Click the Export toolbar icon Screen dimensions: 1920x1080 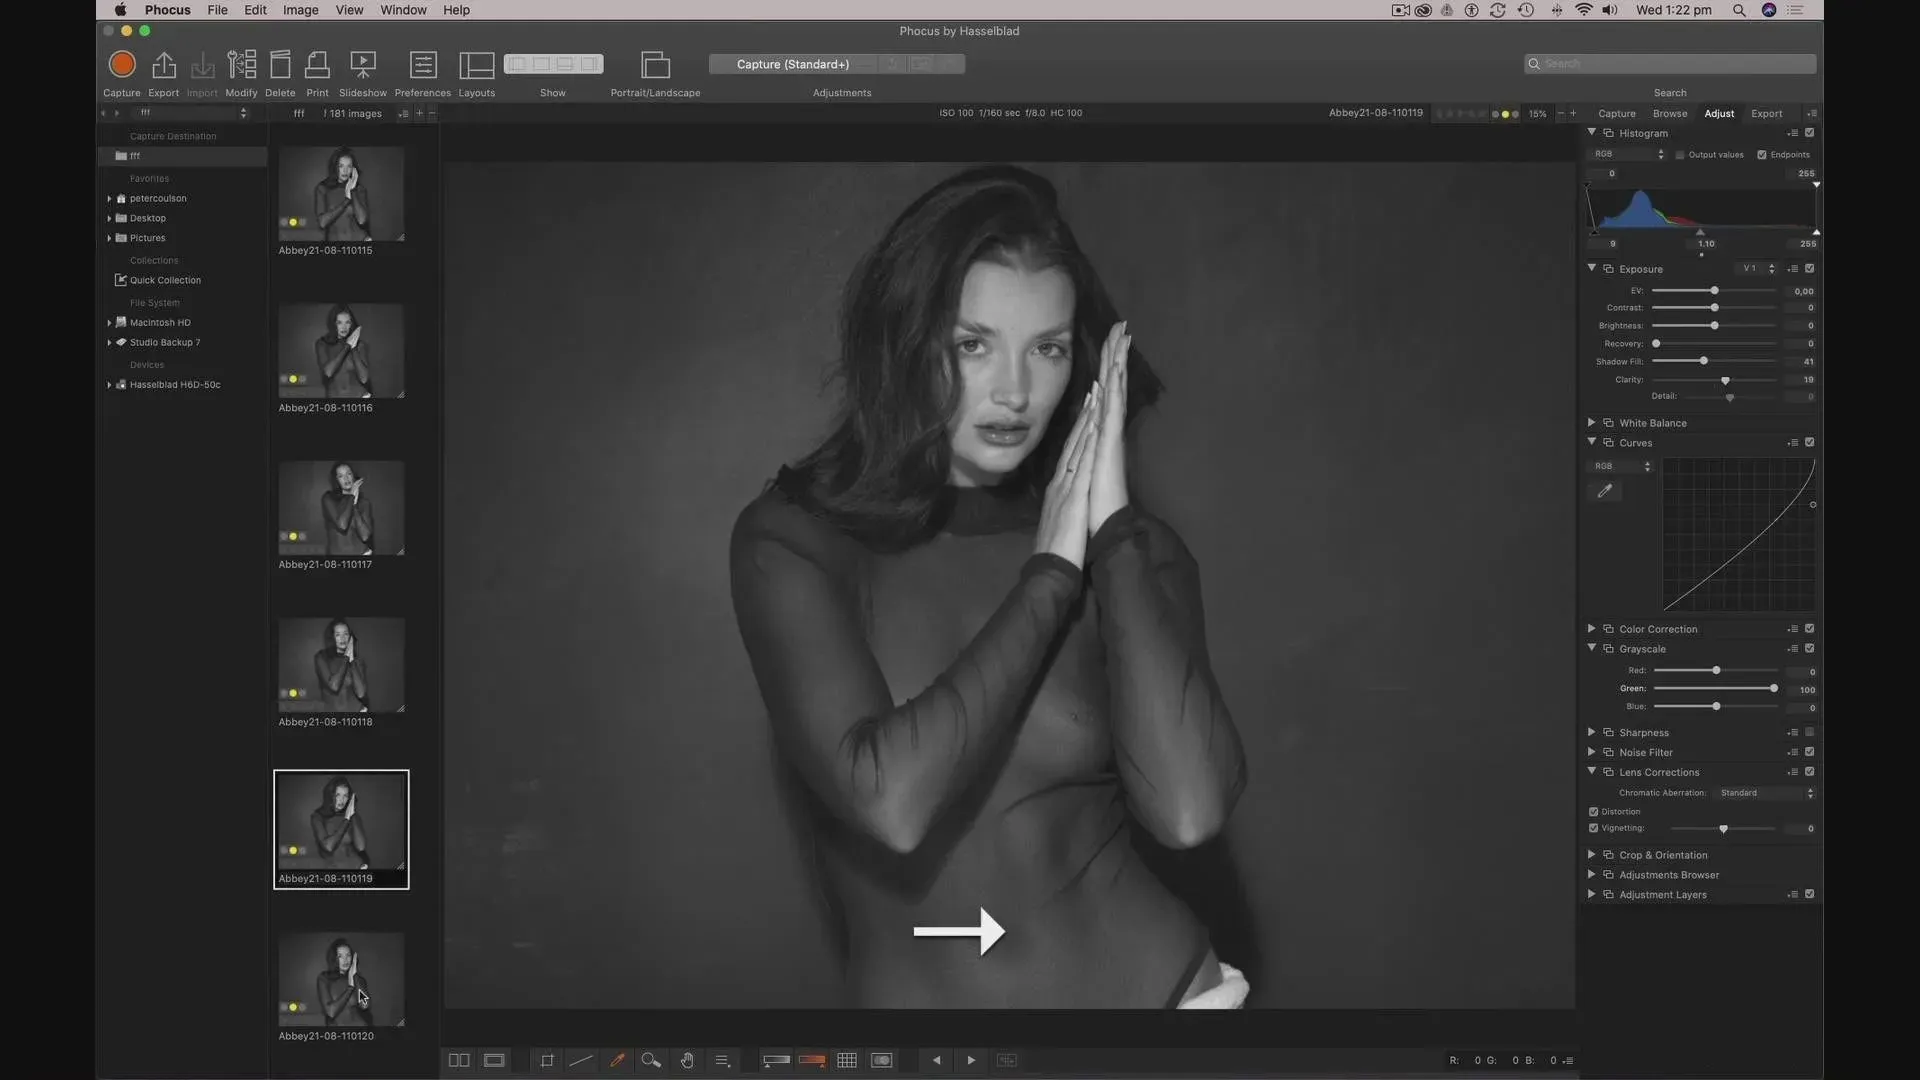(163, 65)
